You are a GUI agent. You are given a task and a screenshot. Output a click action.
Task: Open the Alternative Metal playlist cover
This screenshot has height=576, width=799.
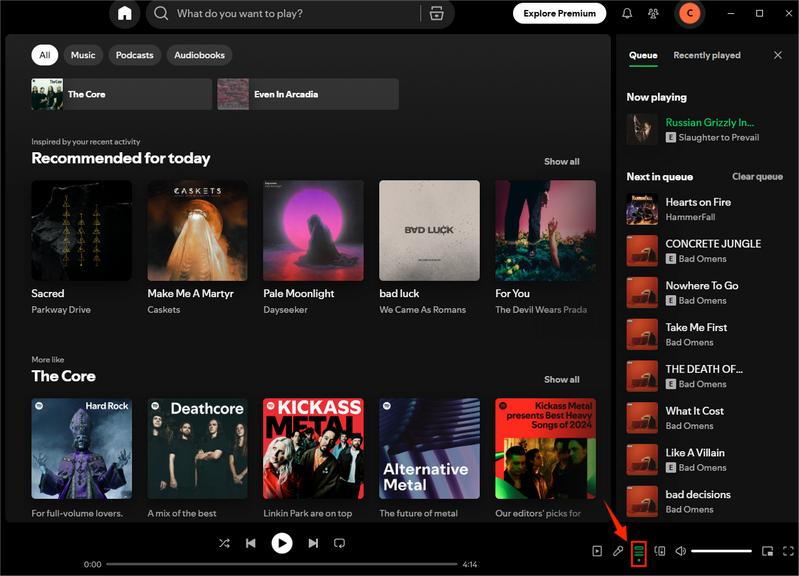pyautogui.click(x=430, y=449)
